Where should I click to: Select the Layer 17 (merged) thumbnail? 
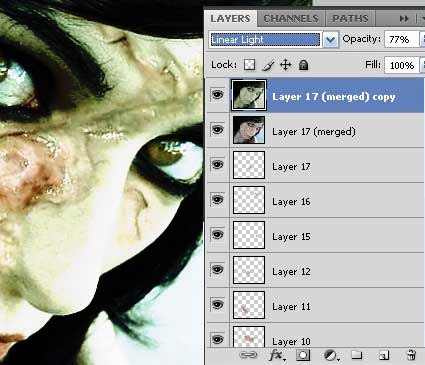249,130
